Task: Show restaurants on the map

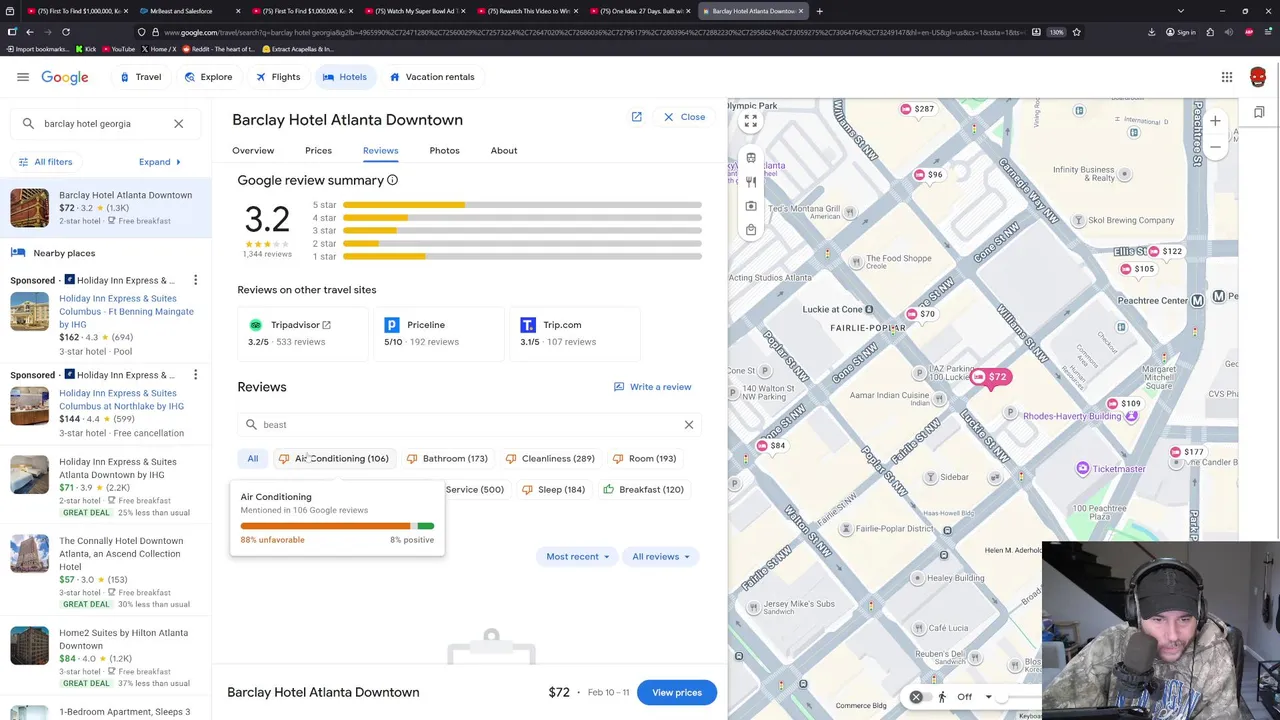Action: [750, 182]
